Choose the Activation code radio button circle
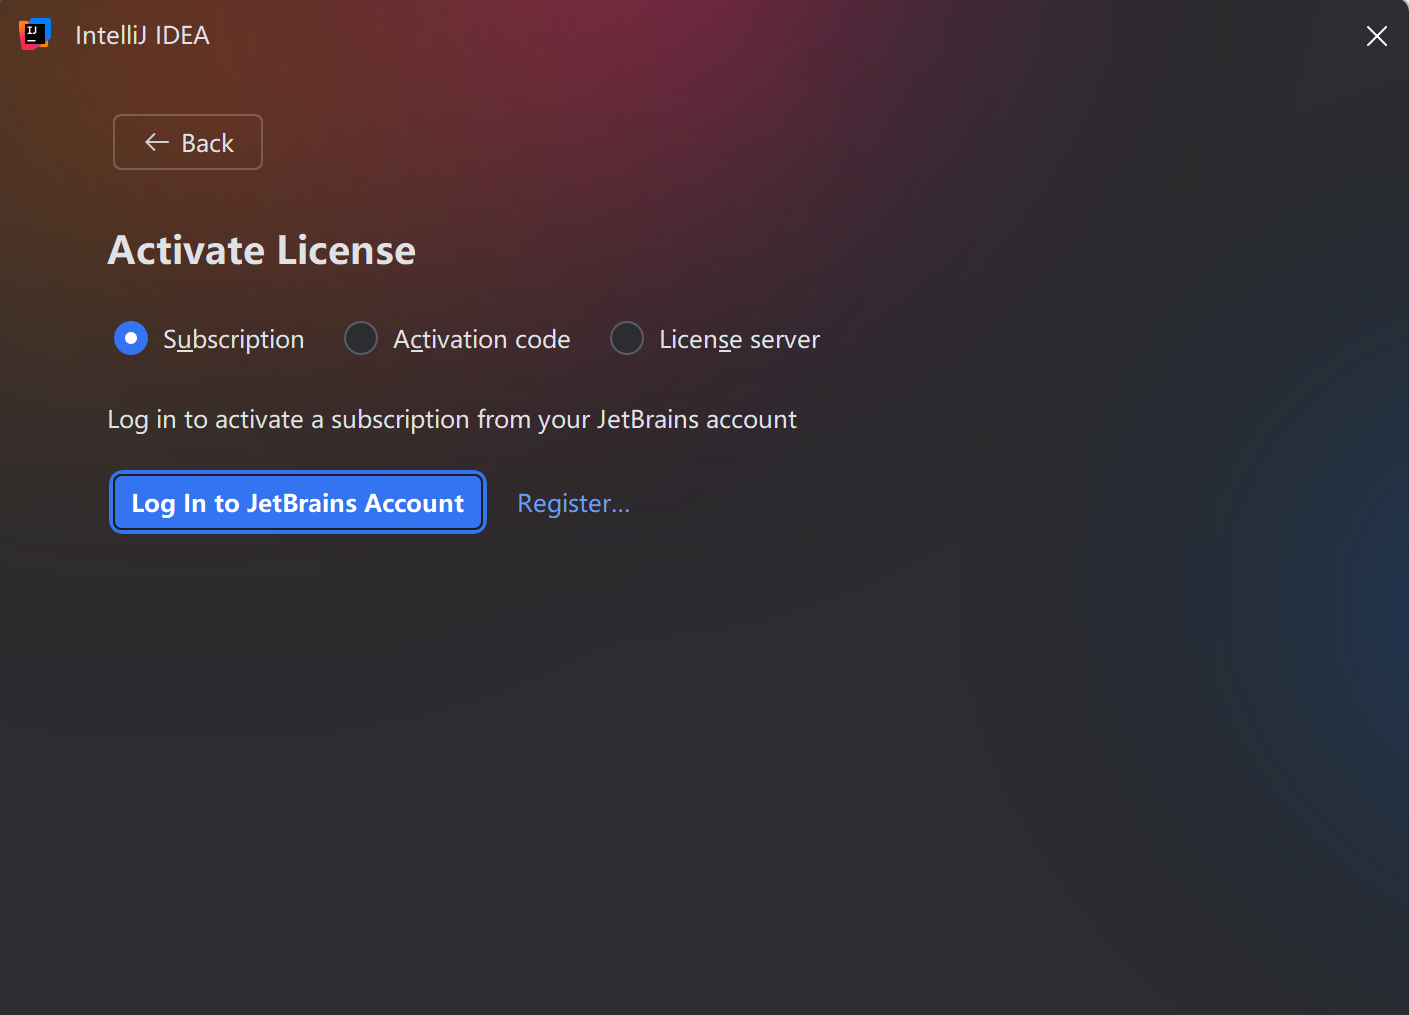This screenshot has height=1015, width=1409. point(361,338)
